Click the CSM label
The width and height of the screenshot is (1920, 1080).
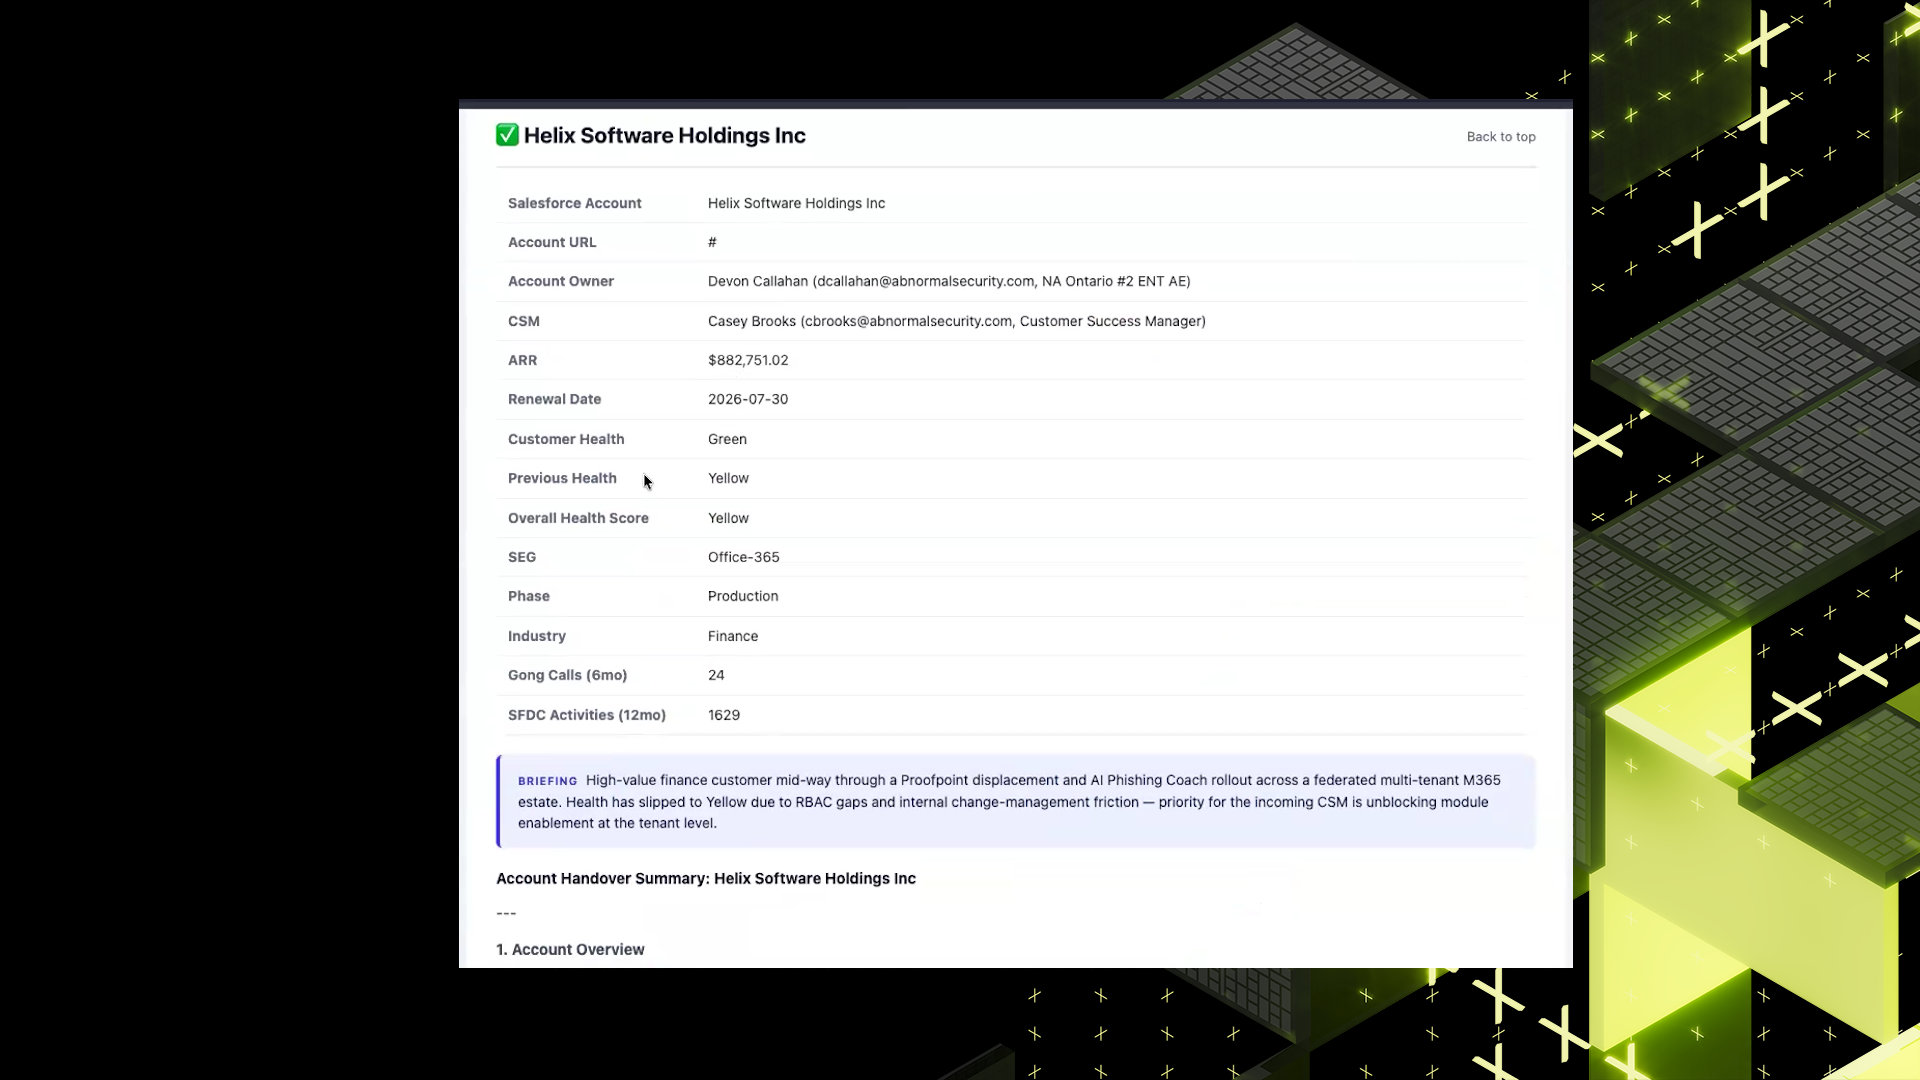coord(524,321)
